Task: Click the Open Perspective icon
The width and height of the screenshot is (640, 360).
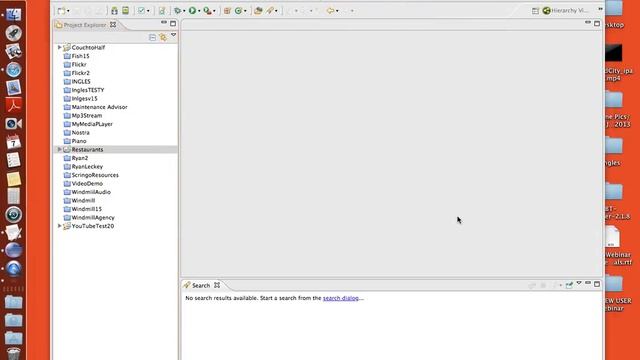Action: pyautogui.click(x=536, y=11)
